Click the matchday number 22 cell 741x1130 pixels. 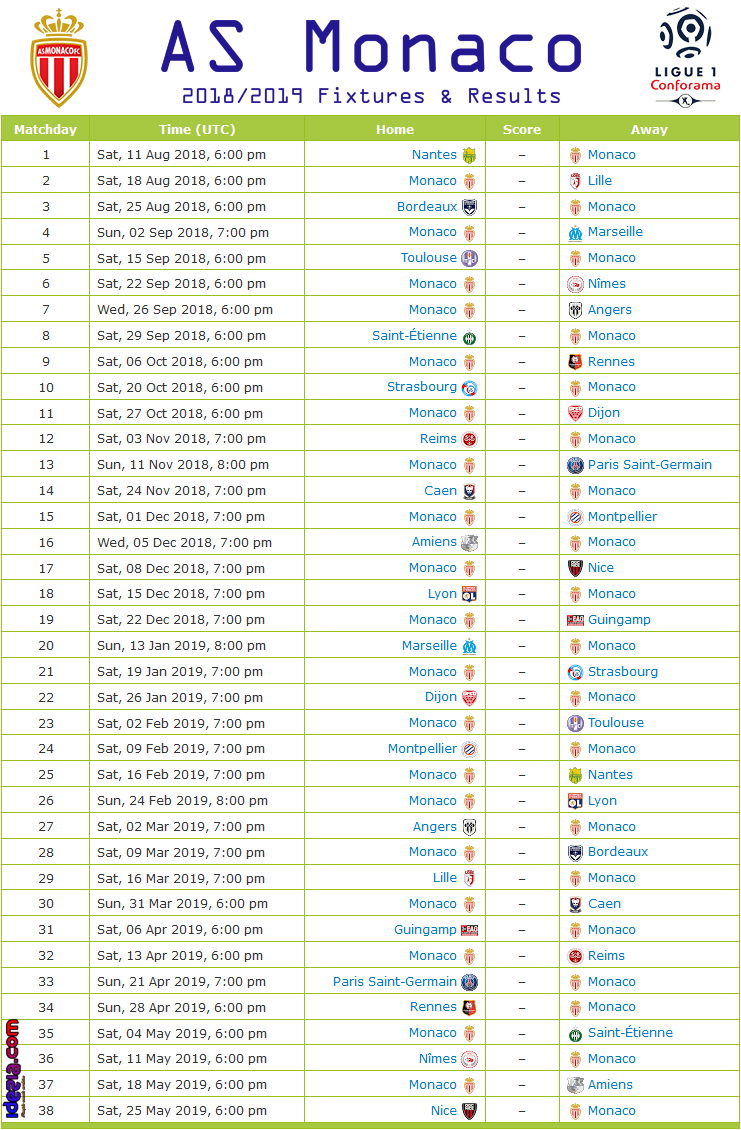(x=45, y=697)
